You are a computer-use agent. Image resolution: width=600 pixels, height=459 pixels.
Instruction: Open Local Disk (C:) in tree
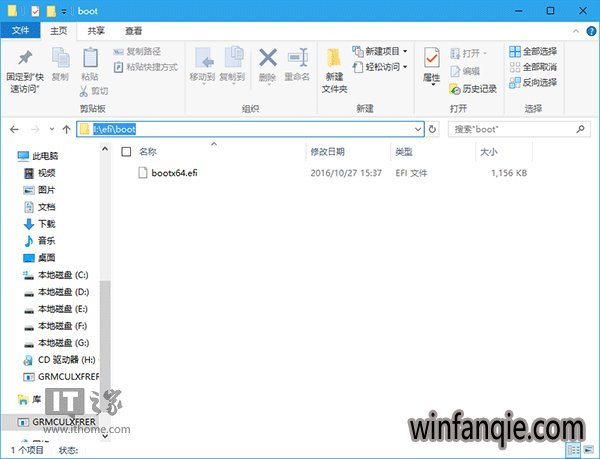click(x=56, y=275)
